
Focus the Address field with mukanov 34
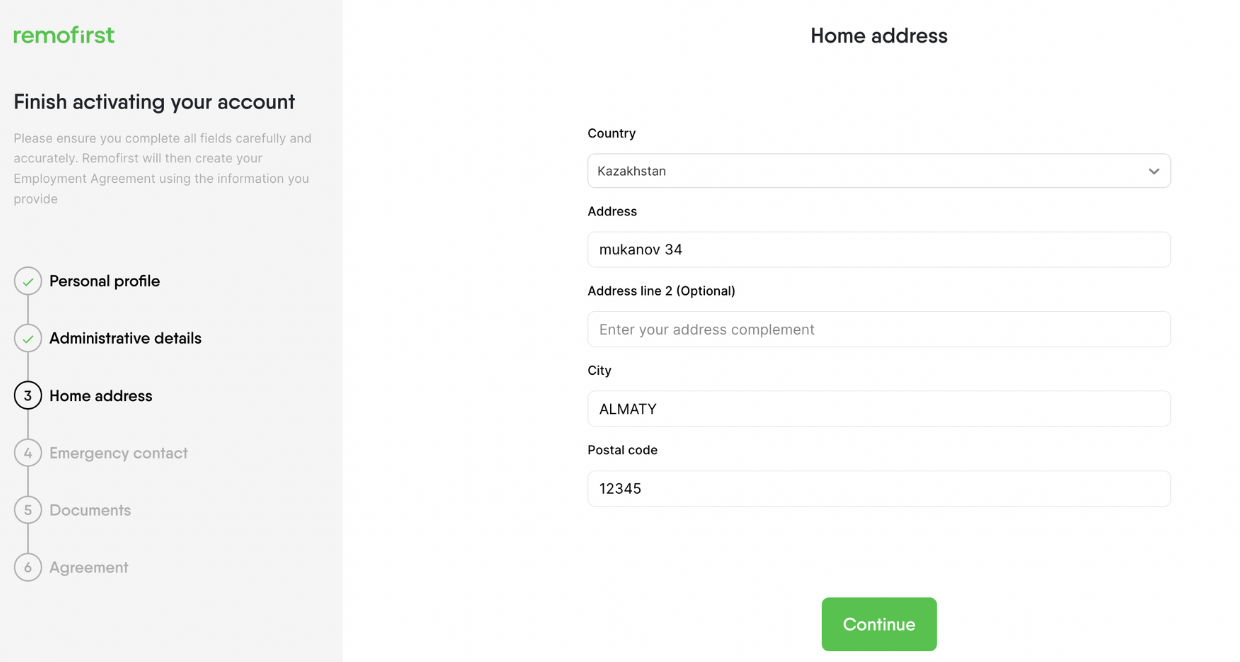[x=879, y=250]
